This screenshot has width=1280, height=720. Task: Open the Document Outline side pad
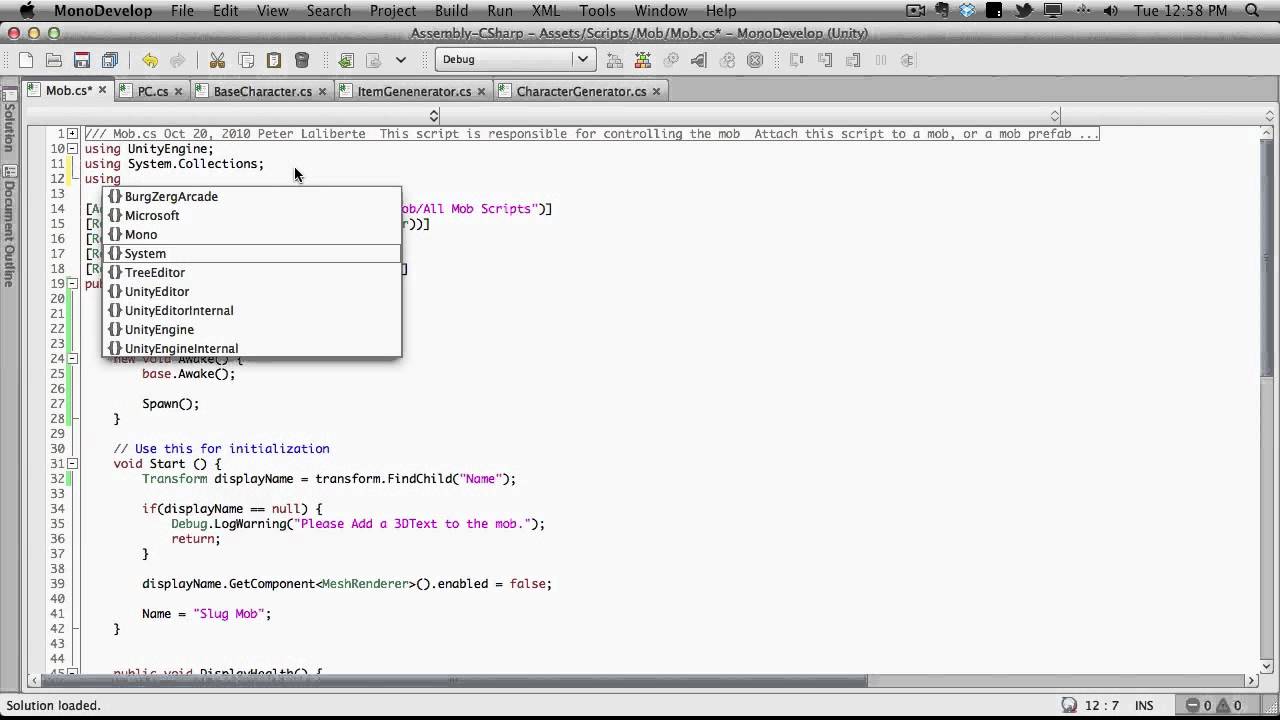point(9,227)
